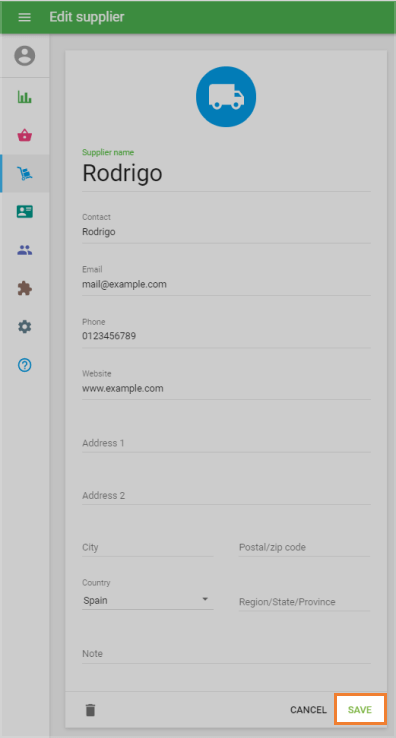Open the help question mark icon

pyautogui.click(x=24, y=365)
